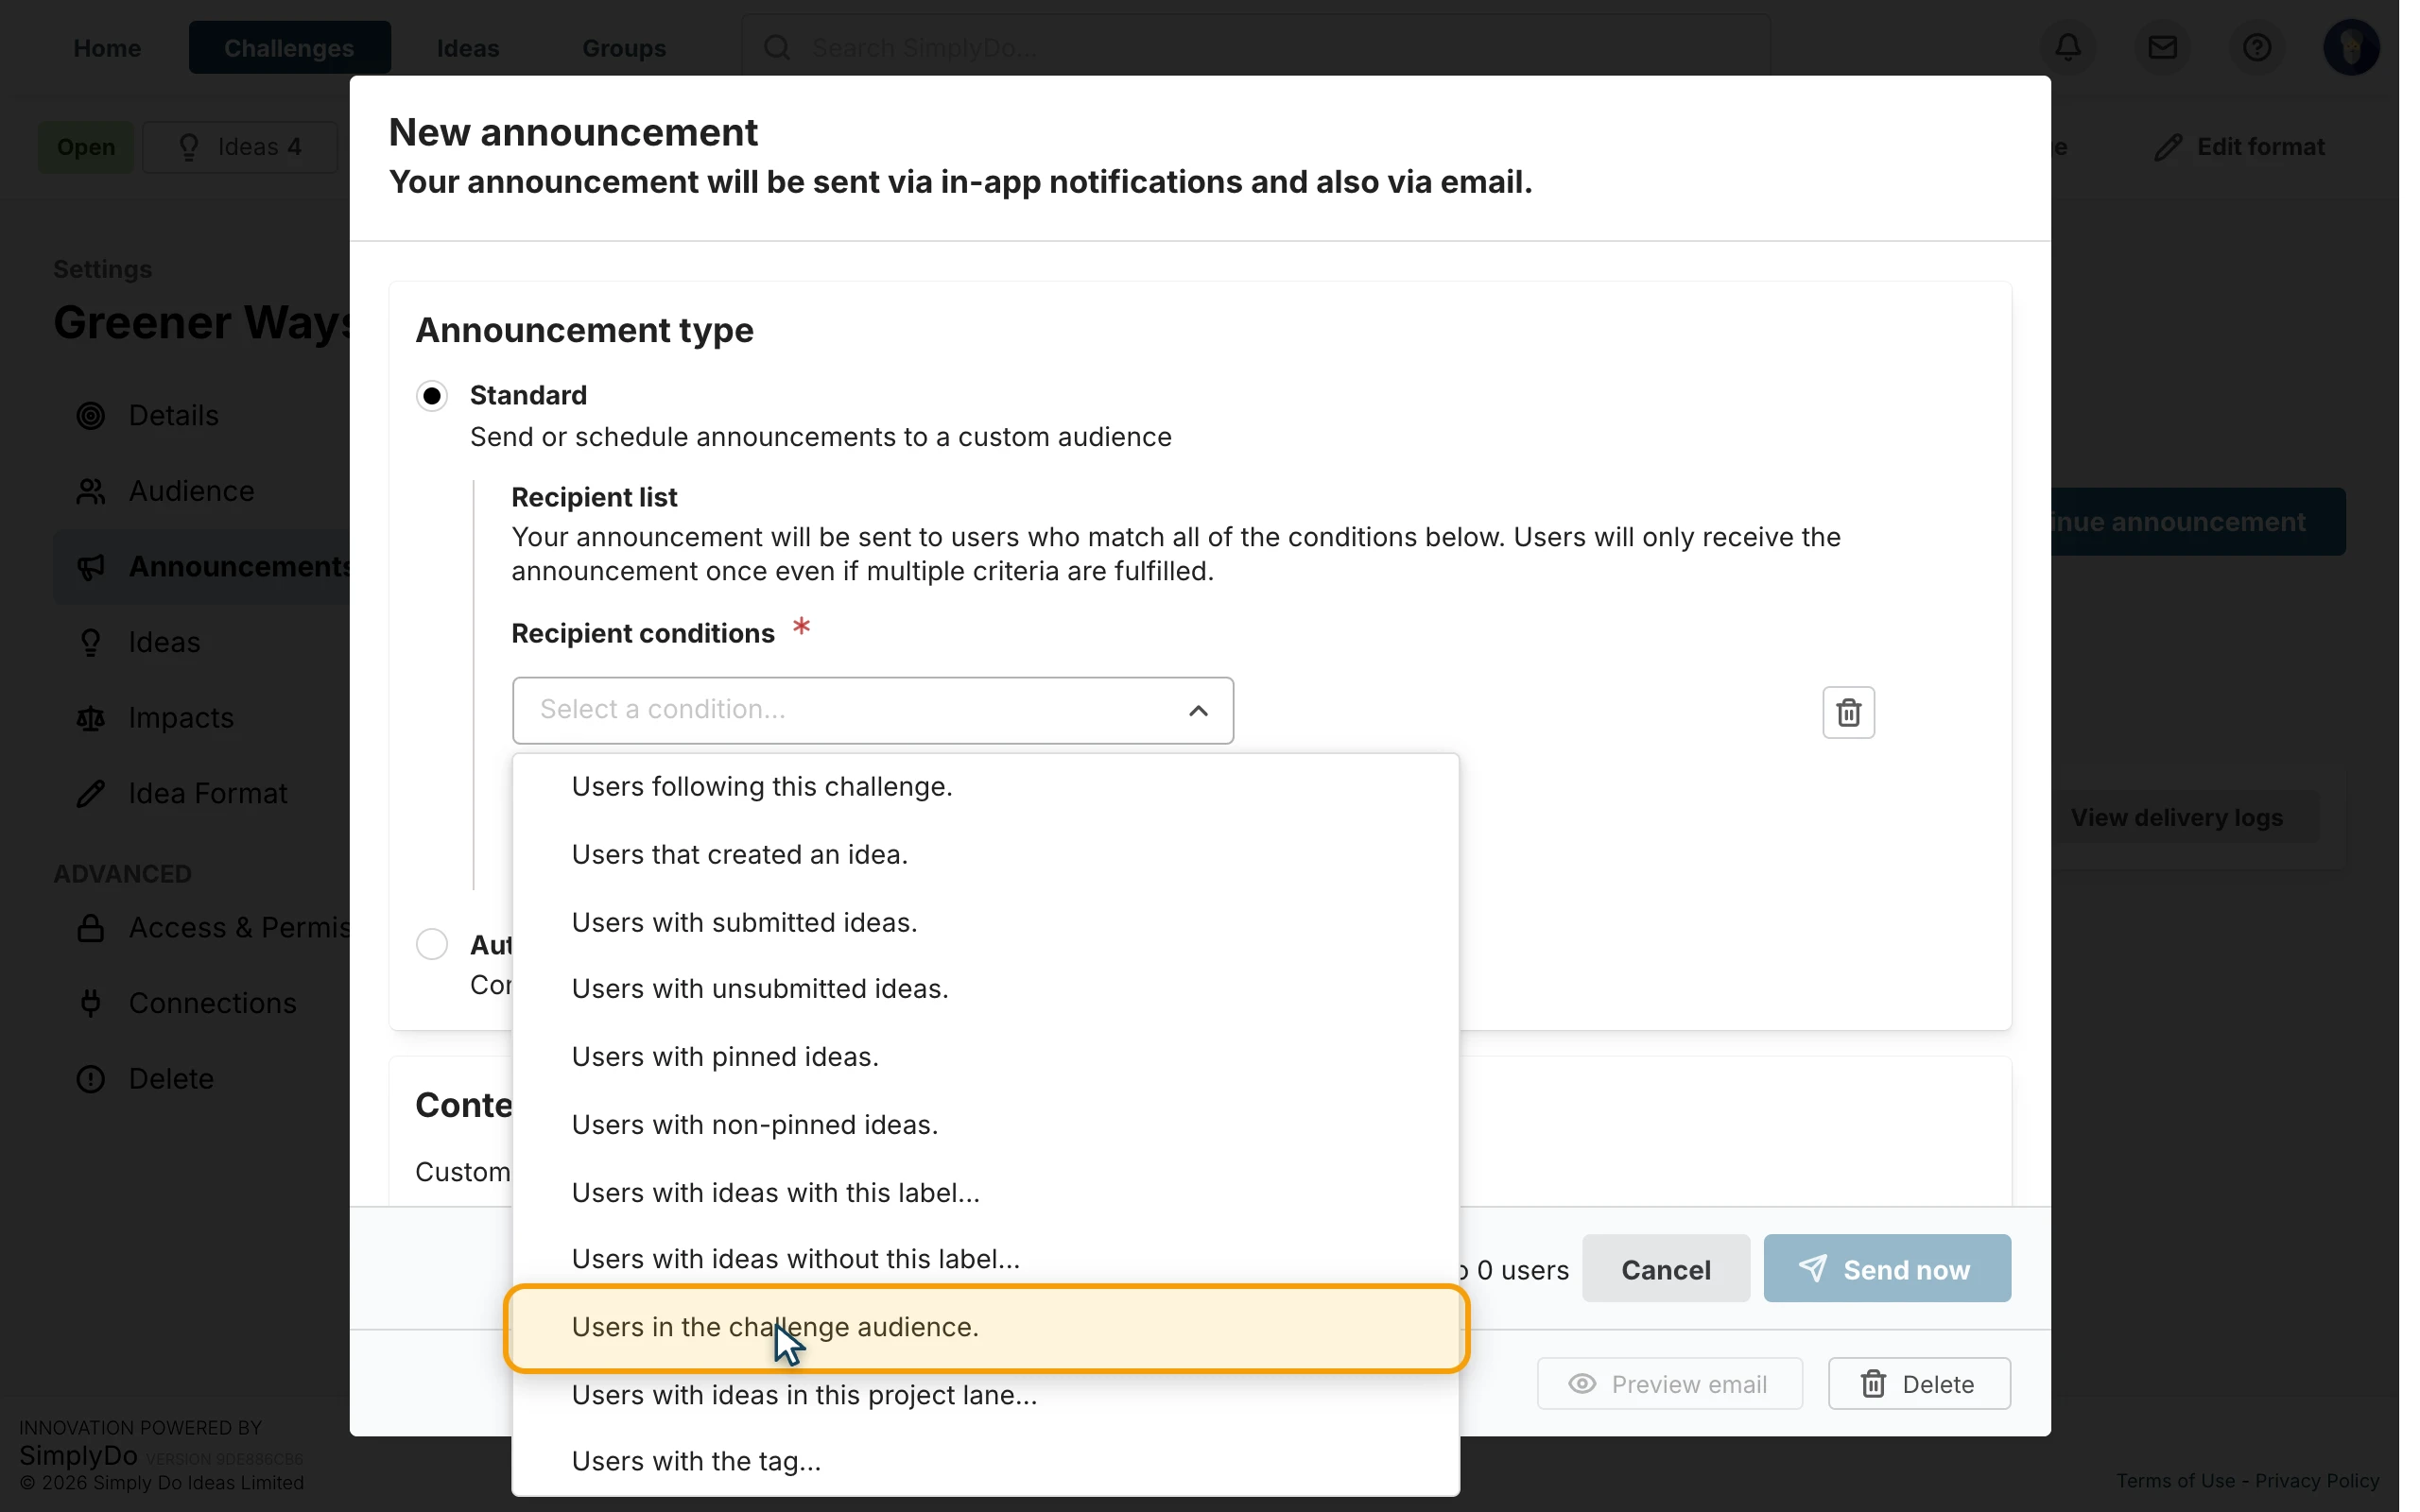Screen dimensions: 2420x1512
Task: Choose Users in the challenge audience
Action: (x=985, y=1328)
